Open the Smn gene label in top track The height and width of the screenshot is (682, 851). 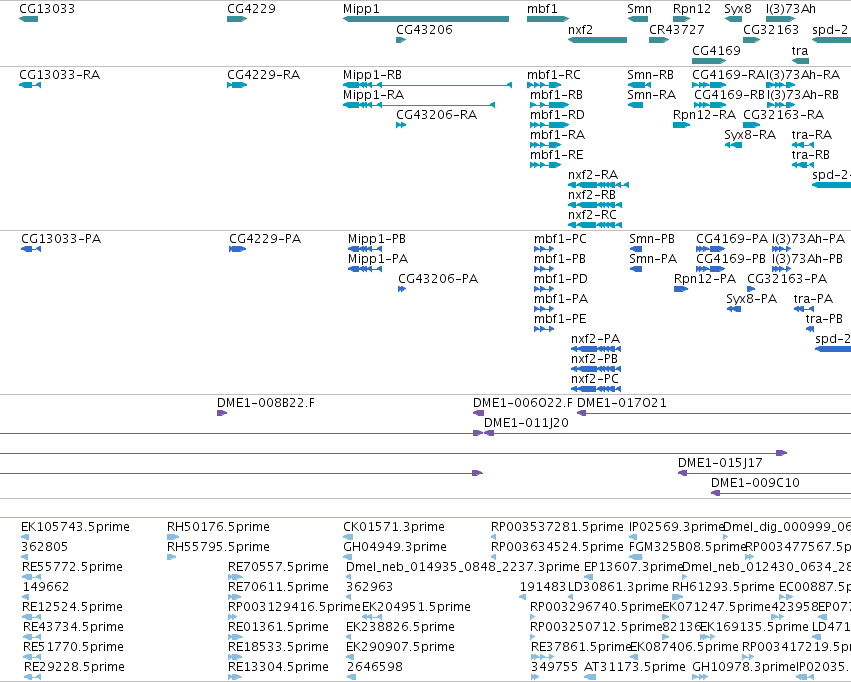tap(639, 9)
